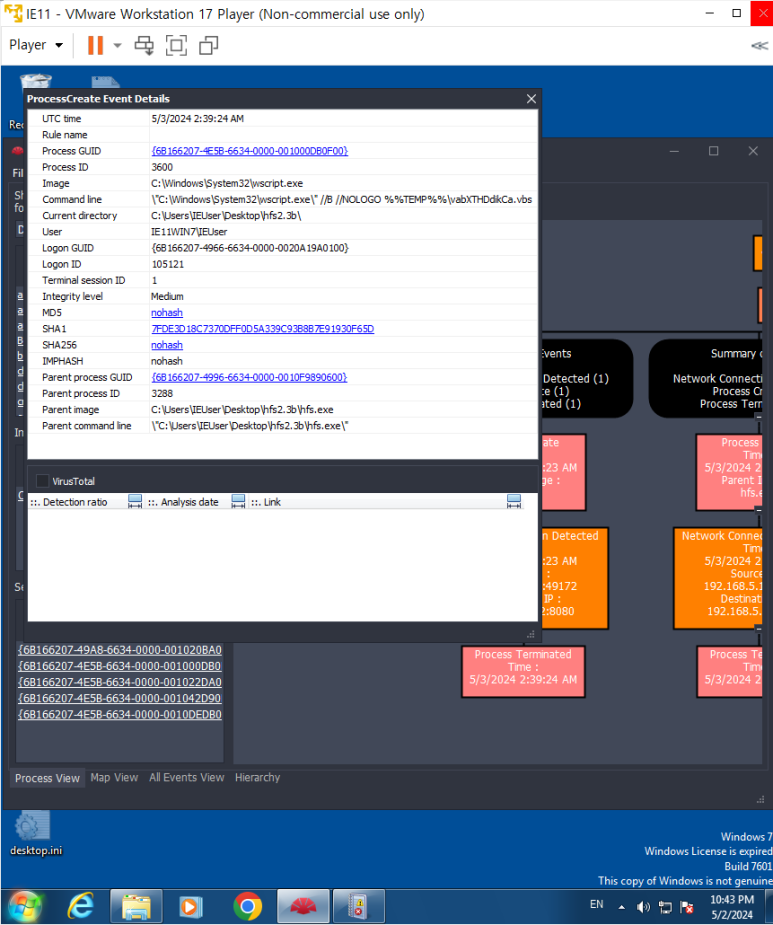Pause the virtual machine

(x=95, y=45)
